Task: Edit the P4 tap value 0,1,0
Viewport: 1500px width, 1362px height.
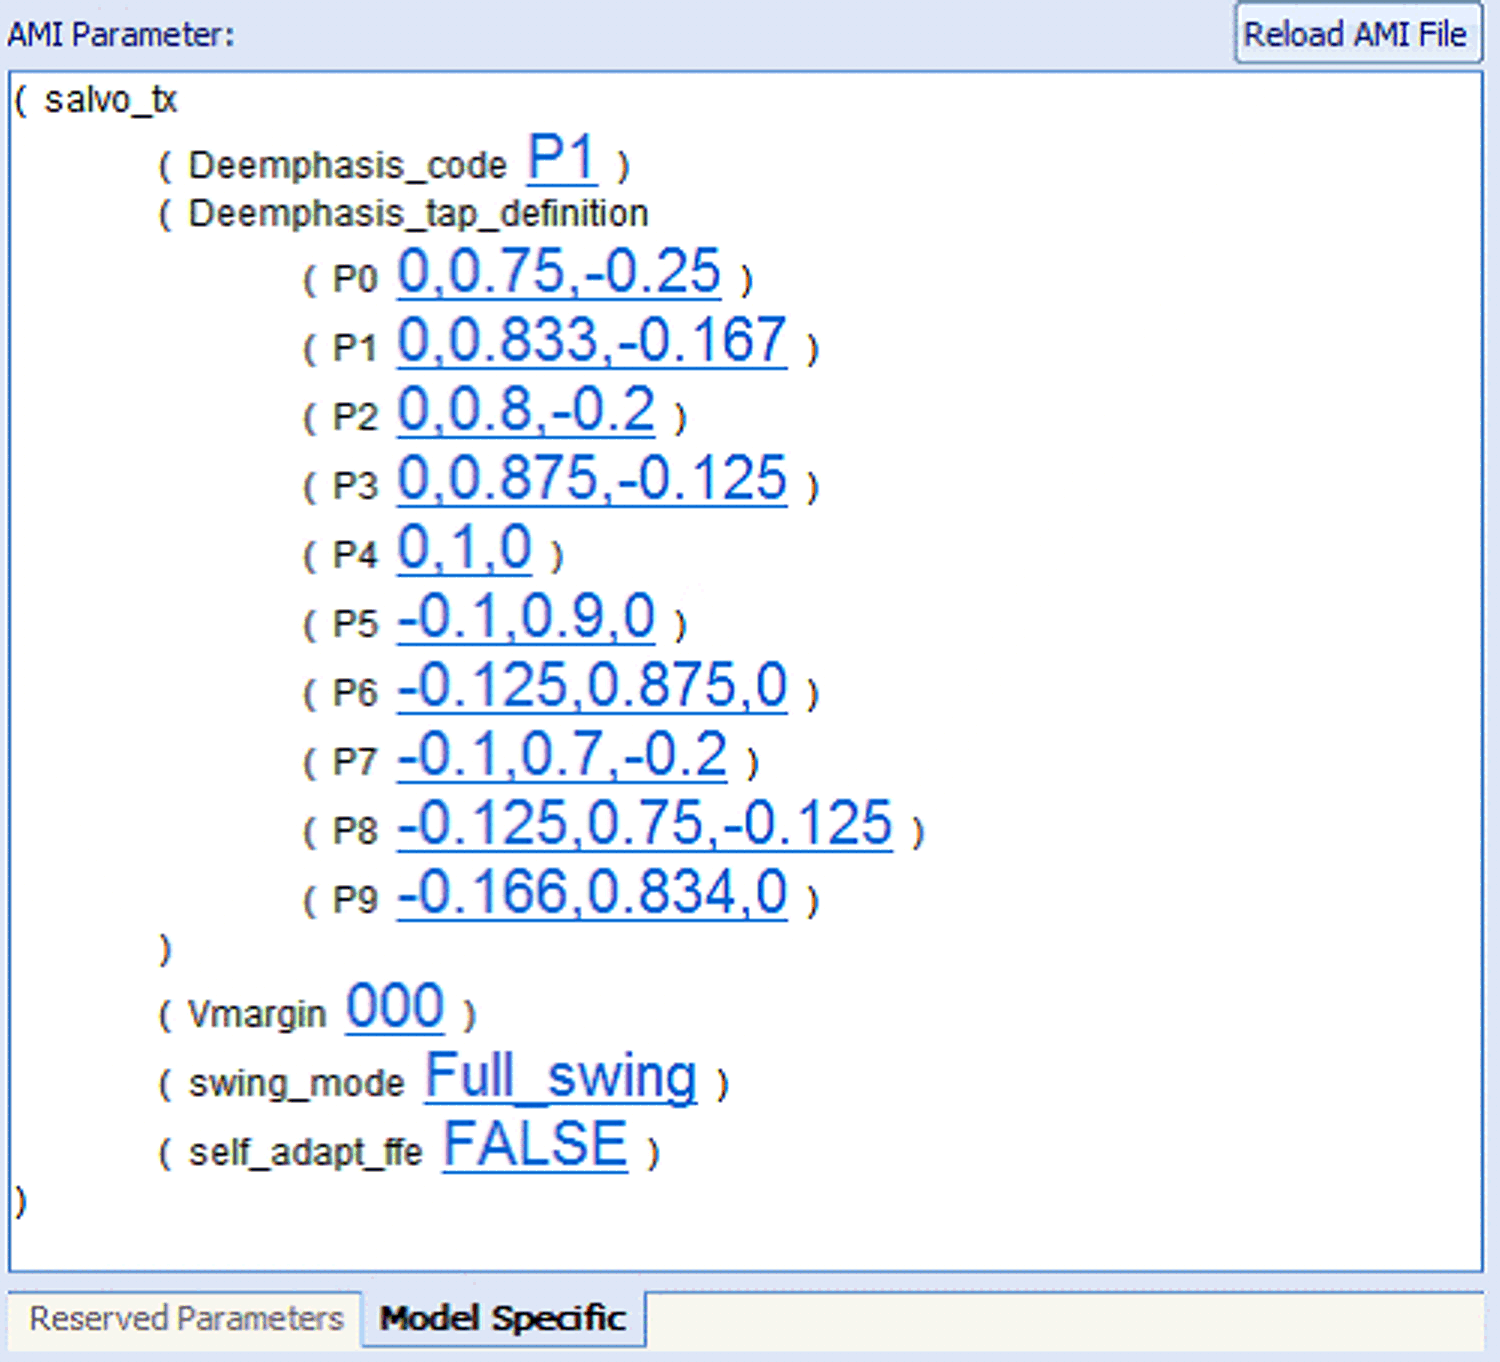Action: coord(464,547)
